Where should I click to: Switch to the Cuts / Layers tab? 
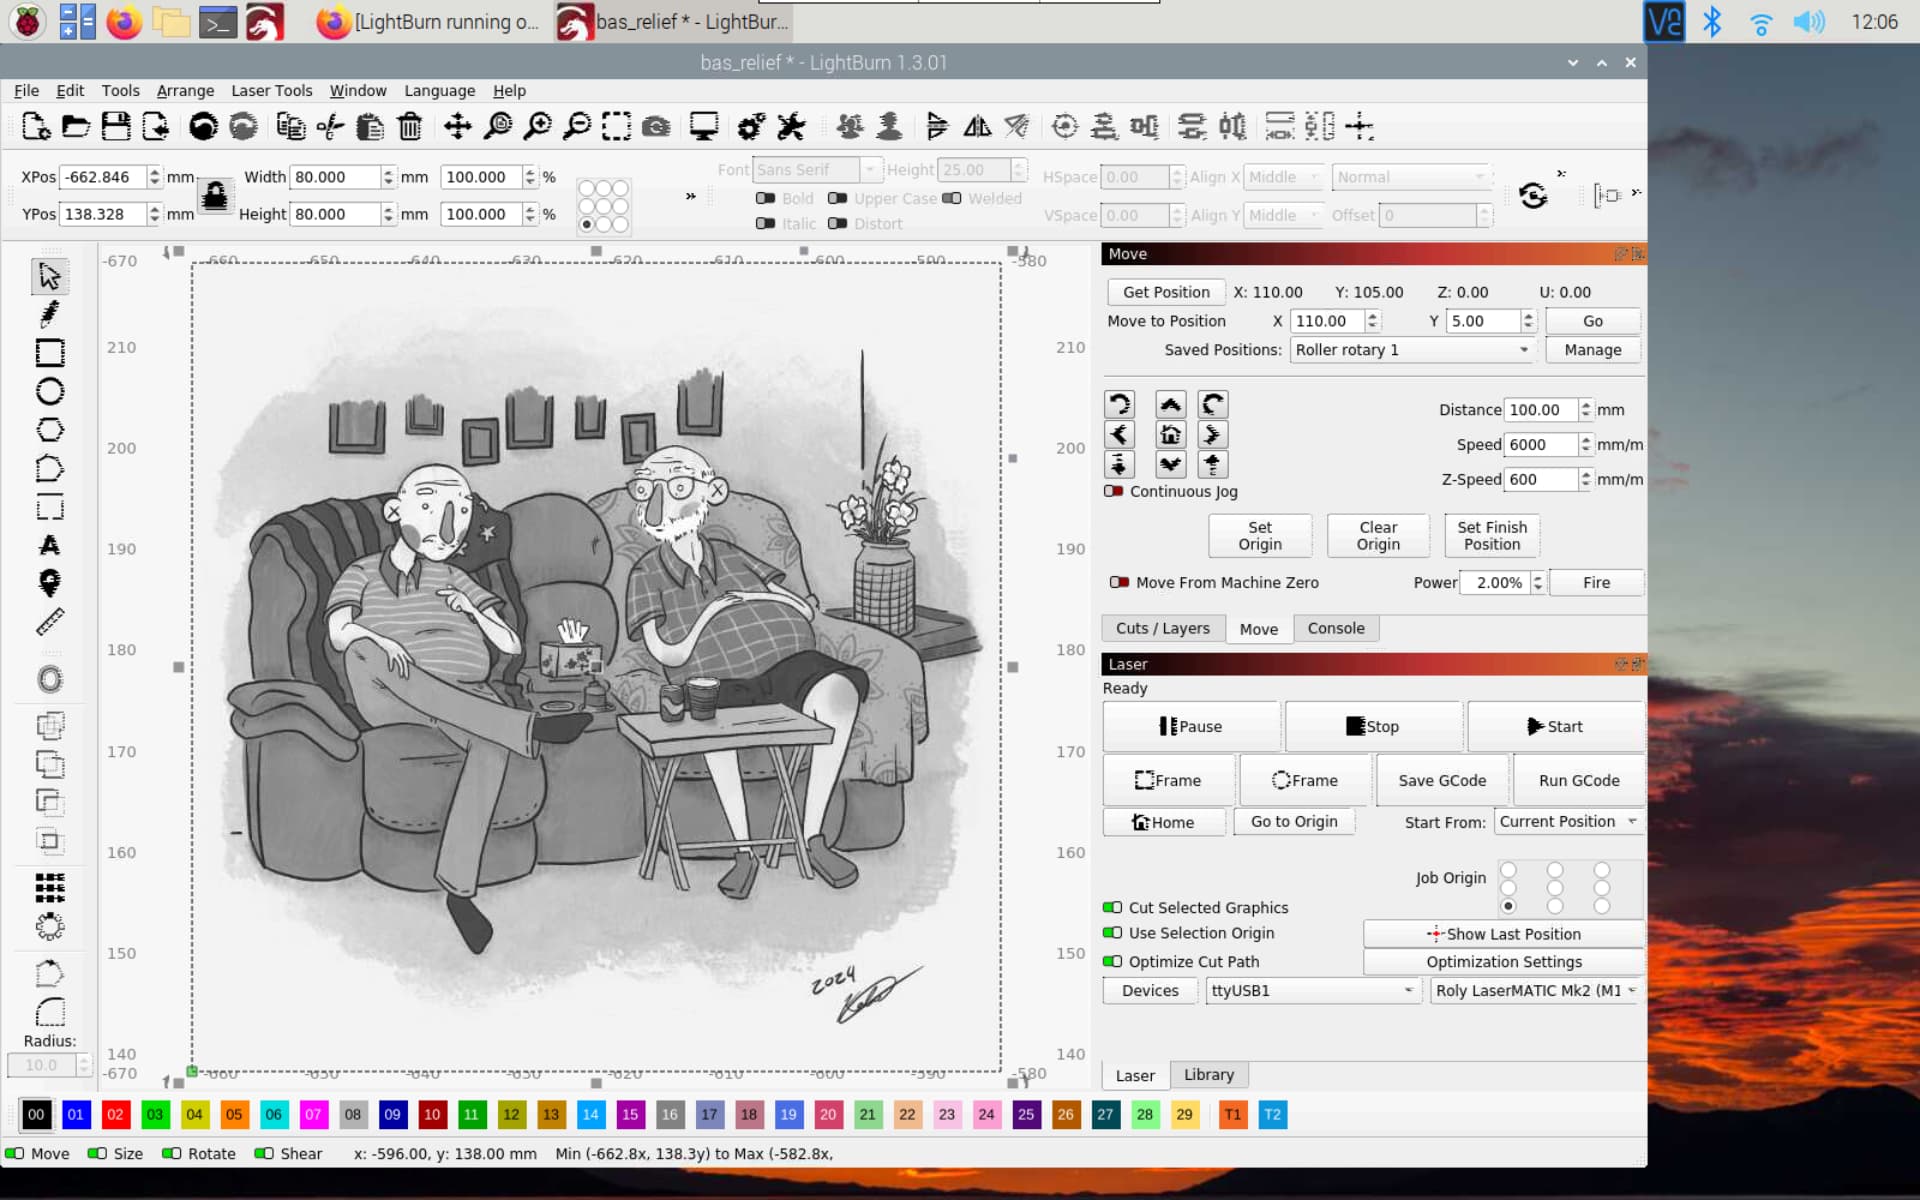click(x=1162, y=628)
